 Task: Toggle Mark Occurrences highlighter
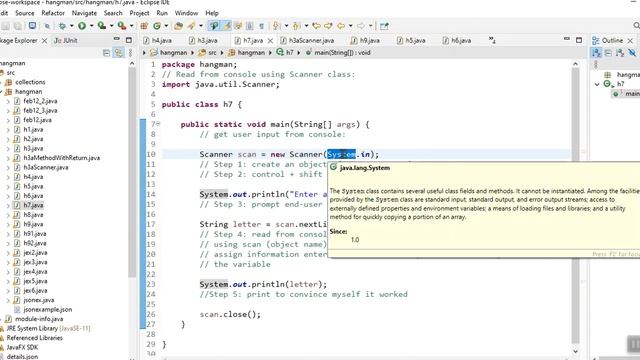pos(227,26)
